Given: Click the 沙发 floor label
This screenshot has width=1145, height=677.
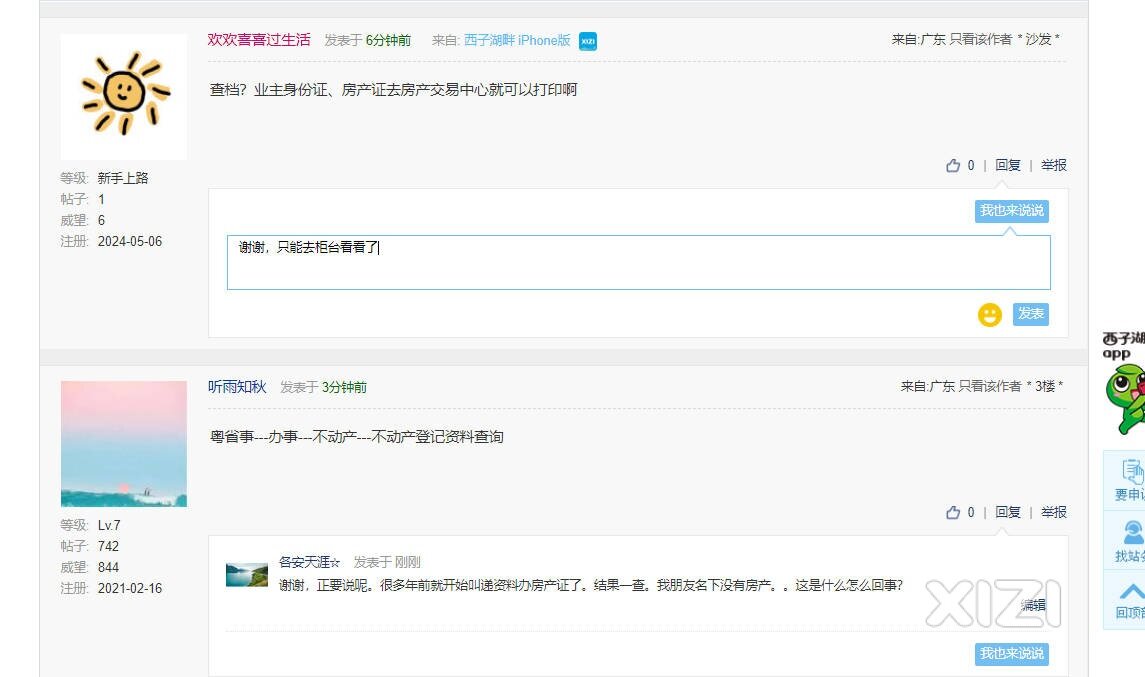Looking at the screenshot, I should coord(1038,39).
